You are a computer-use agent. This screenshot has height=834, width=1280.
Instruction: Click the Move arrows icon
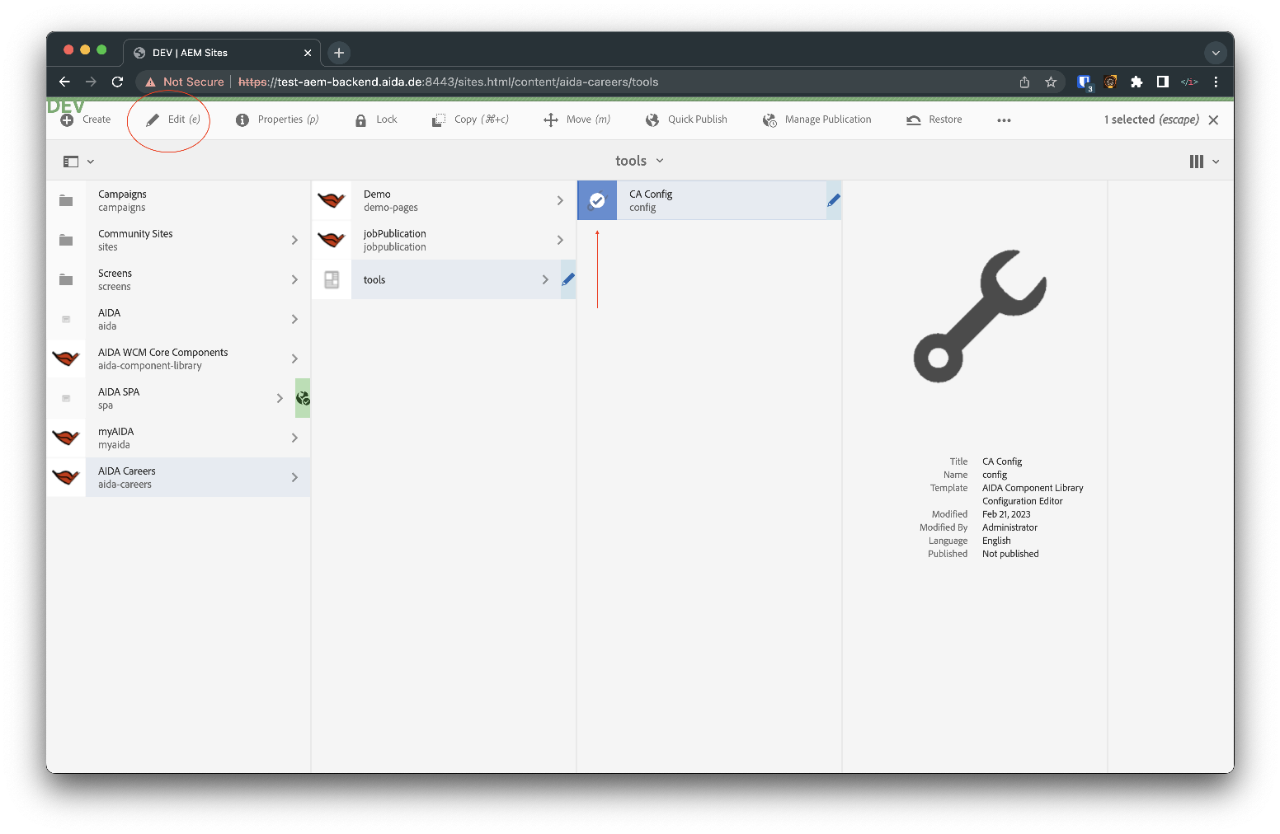tap(550, 120)
